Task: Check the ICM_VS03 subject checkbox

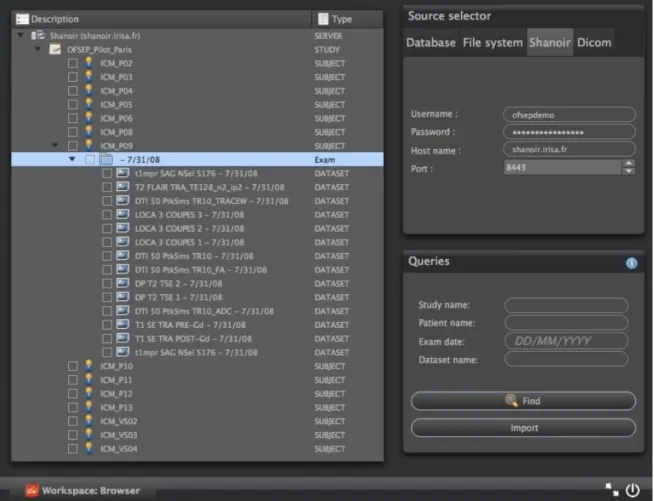Action: pyautogui.click(x=73, y=435)
